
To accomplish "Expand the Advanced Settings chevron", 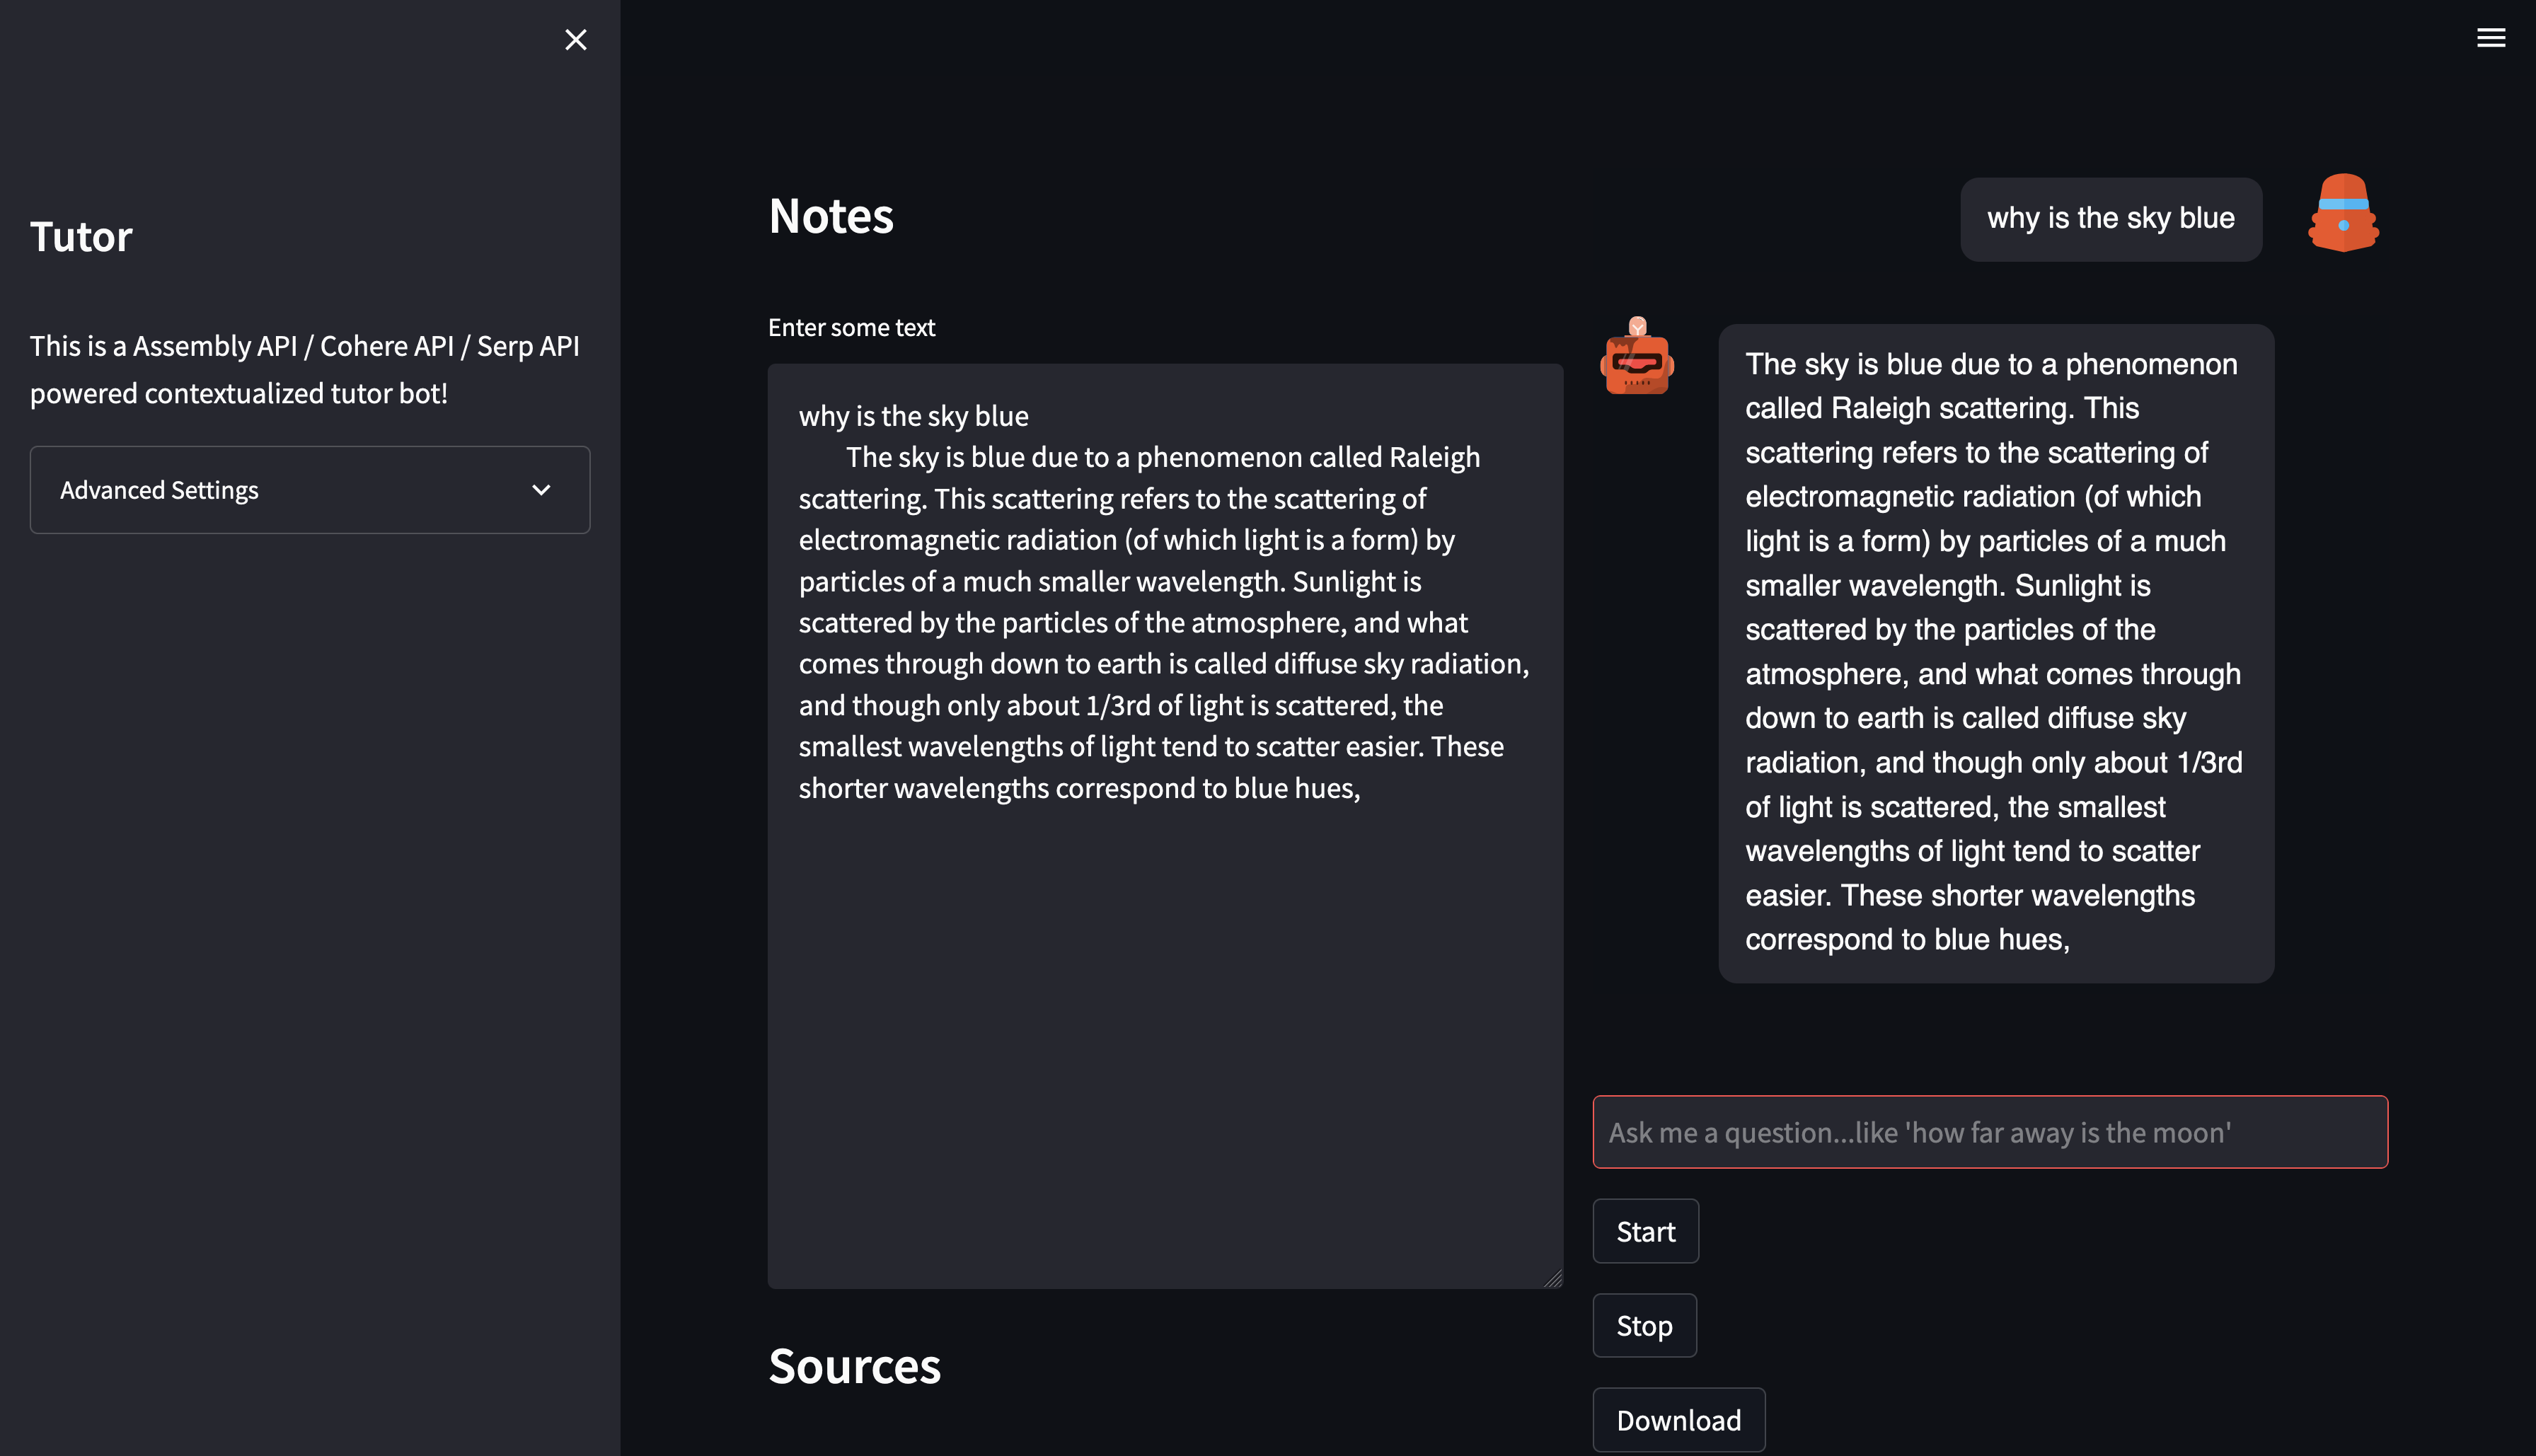I will [x=541, y=490].
